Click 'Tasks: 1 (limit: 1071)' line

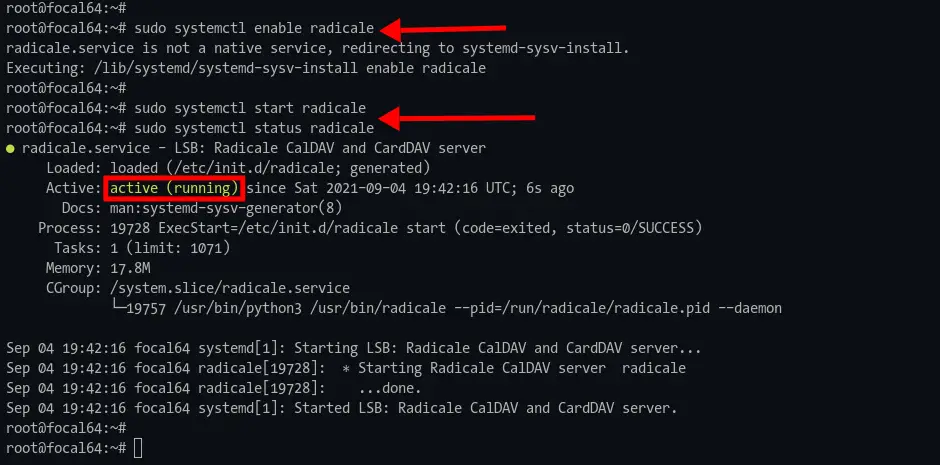(142, 248)
